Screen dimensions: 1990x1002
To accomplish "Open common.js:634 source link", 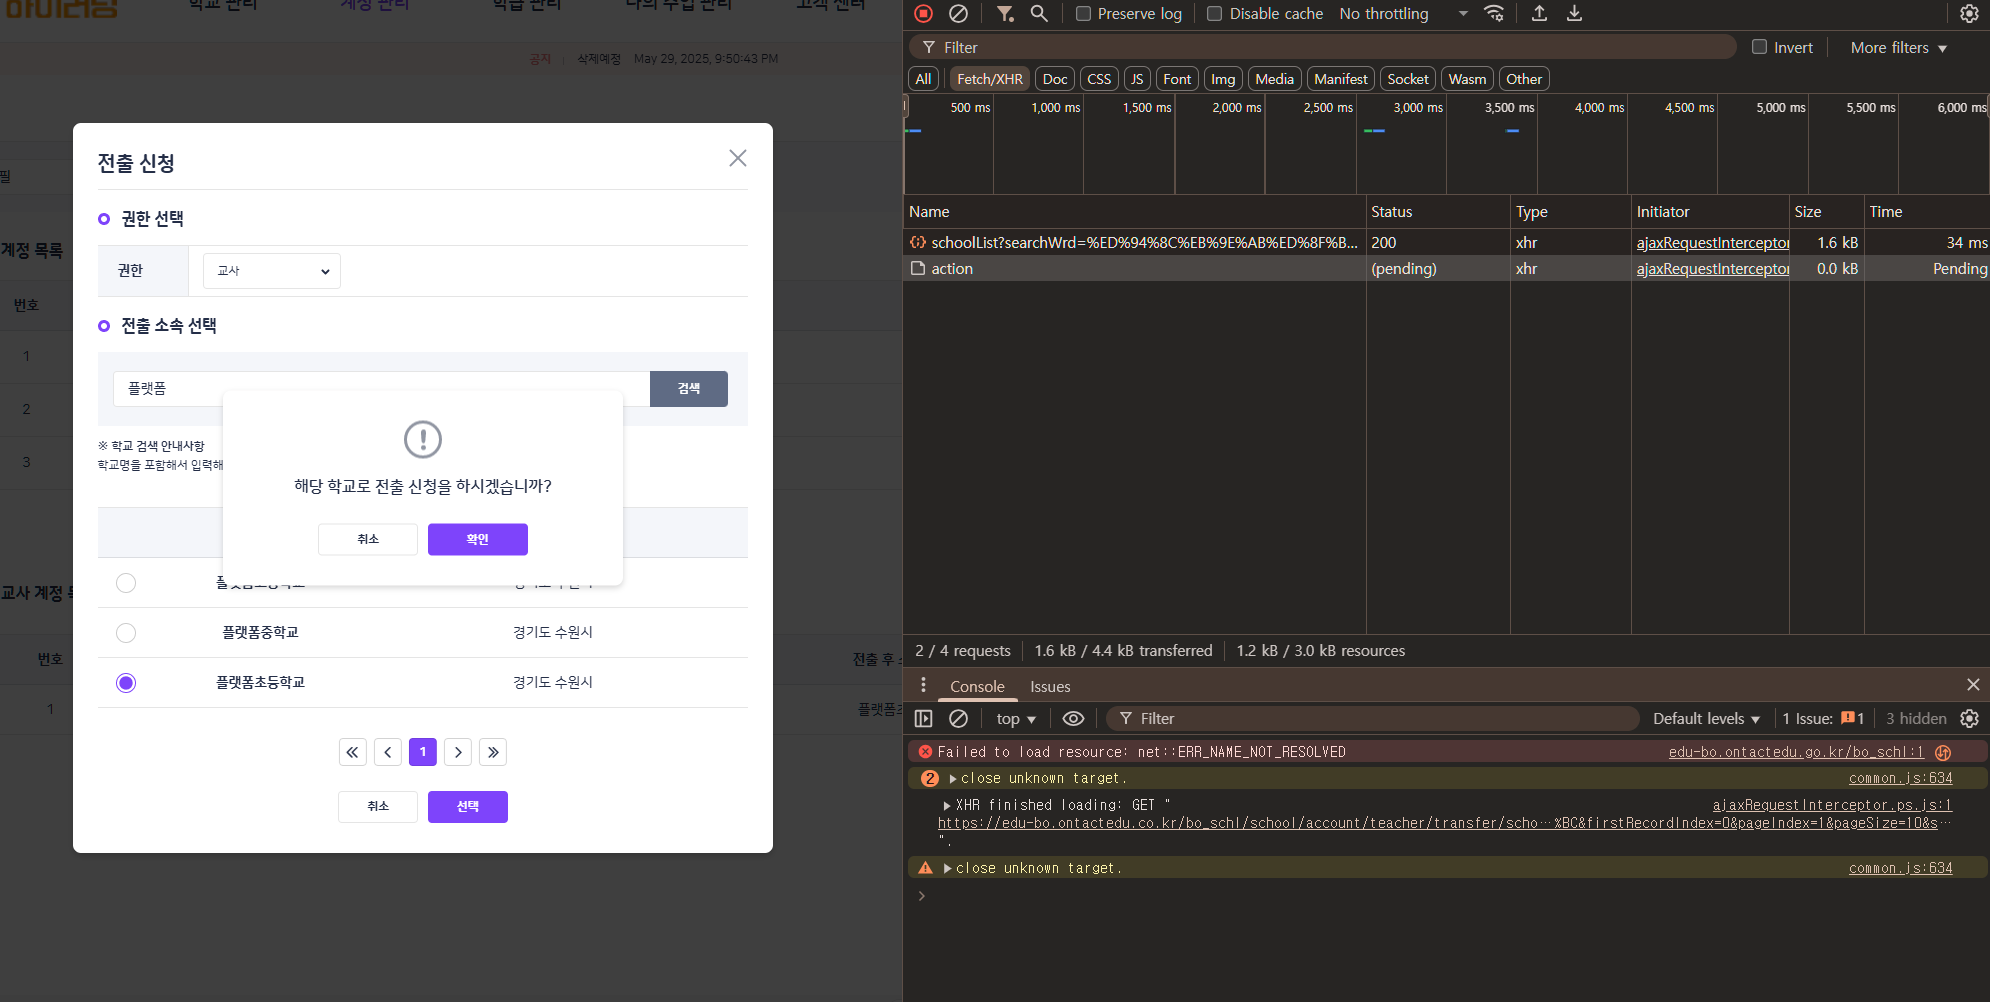I will [1900, 778].
